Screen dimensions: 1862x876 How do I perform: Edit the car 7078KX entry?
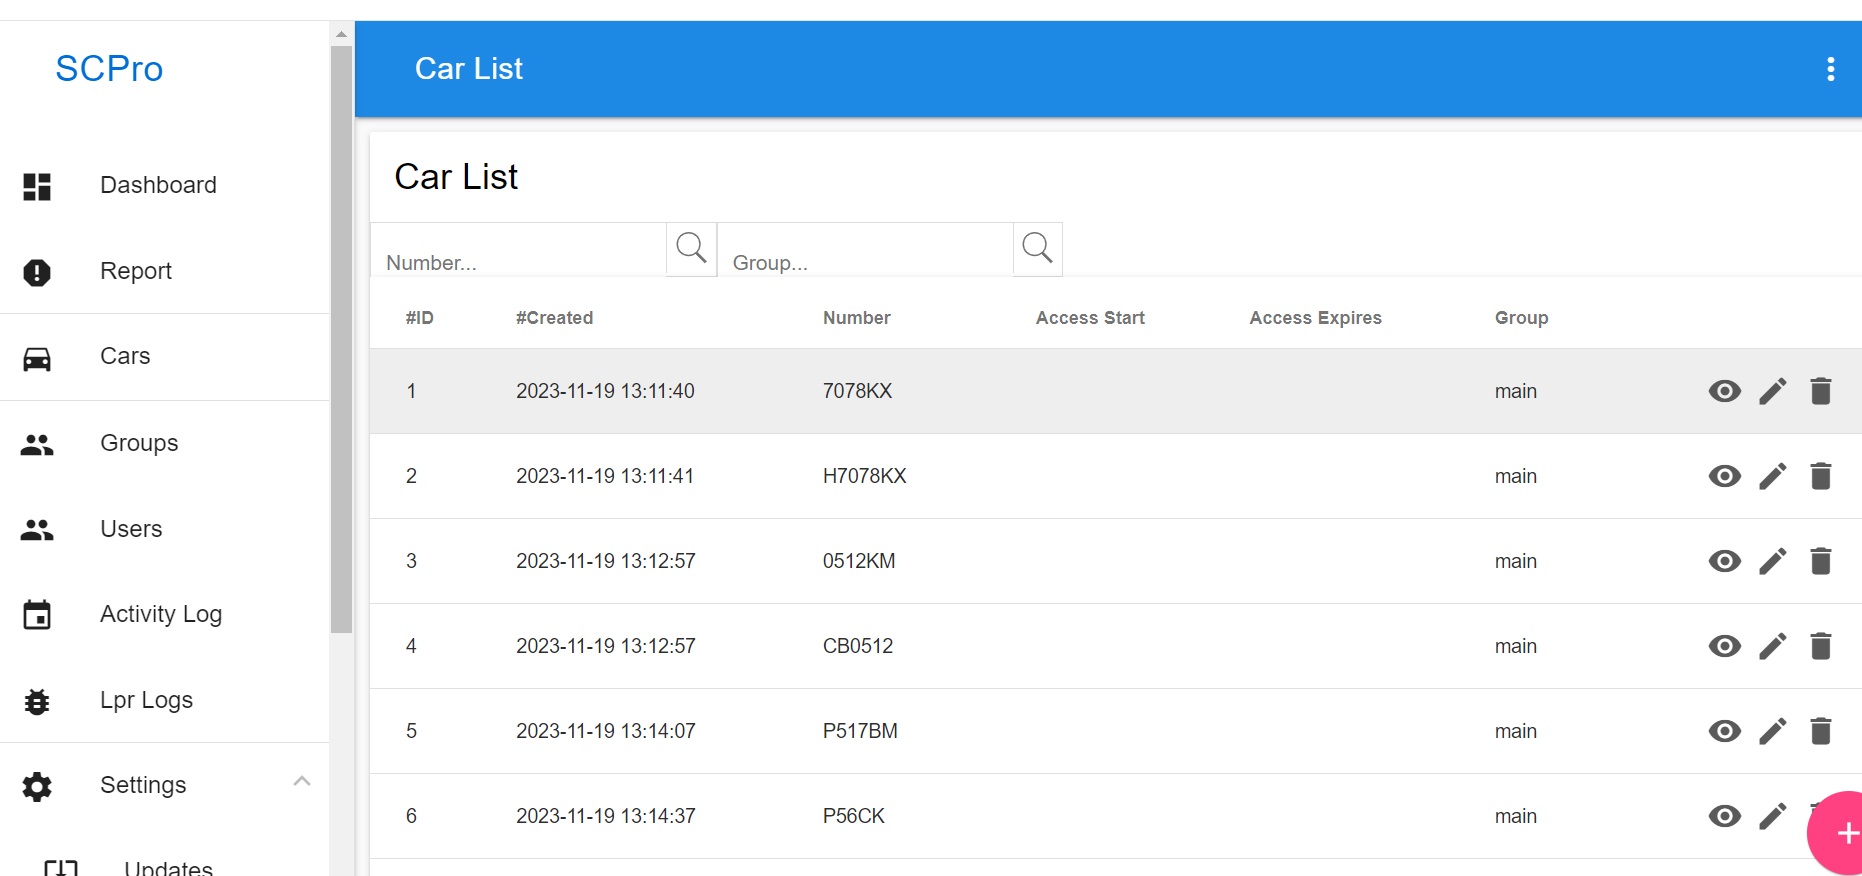tap(1773, 391)
